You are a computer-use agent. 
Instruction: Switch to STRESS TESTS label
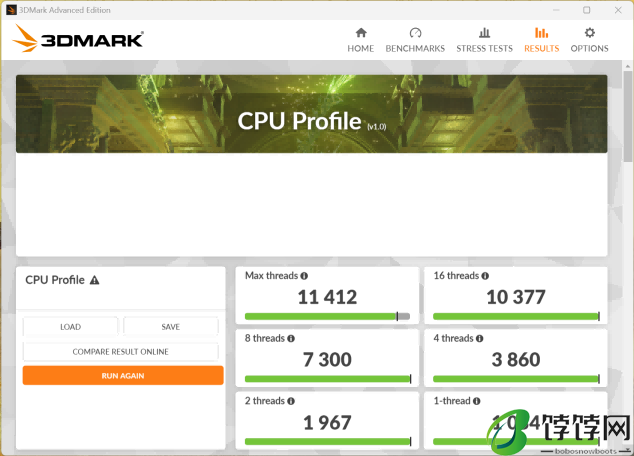coord(484,49)
